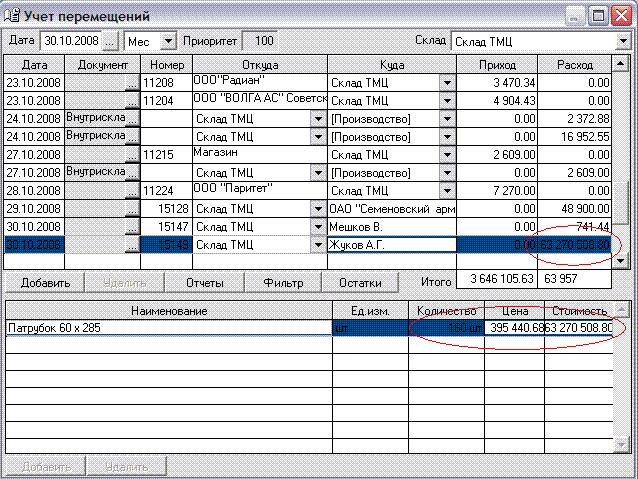Screen dimensions: 638x479
Task: Click ellipsis button in selected row 15149
Action: (x=130, y=245)
